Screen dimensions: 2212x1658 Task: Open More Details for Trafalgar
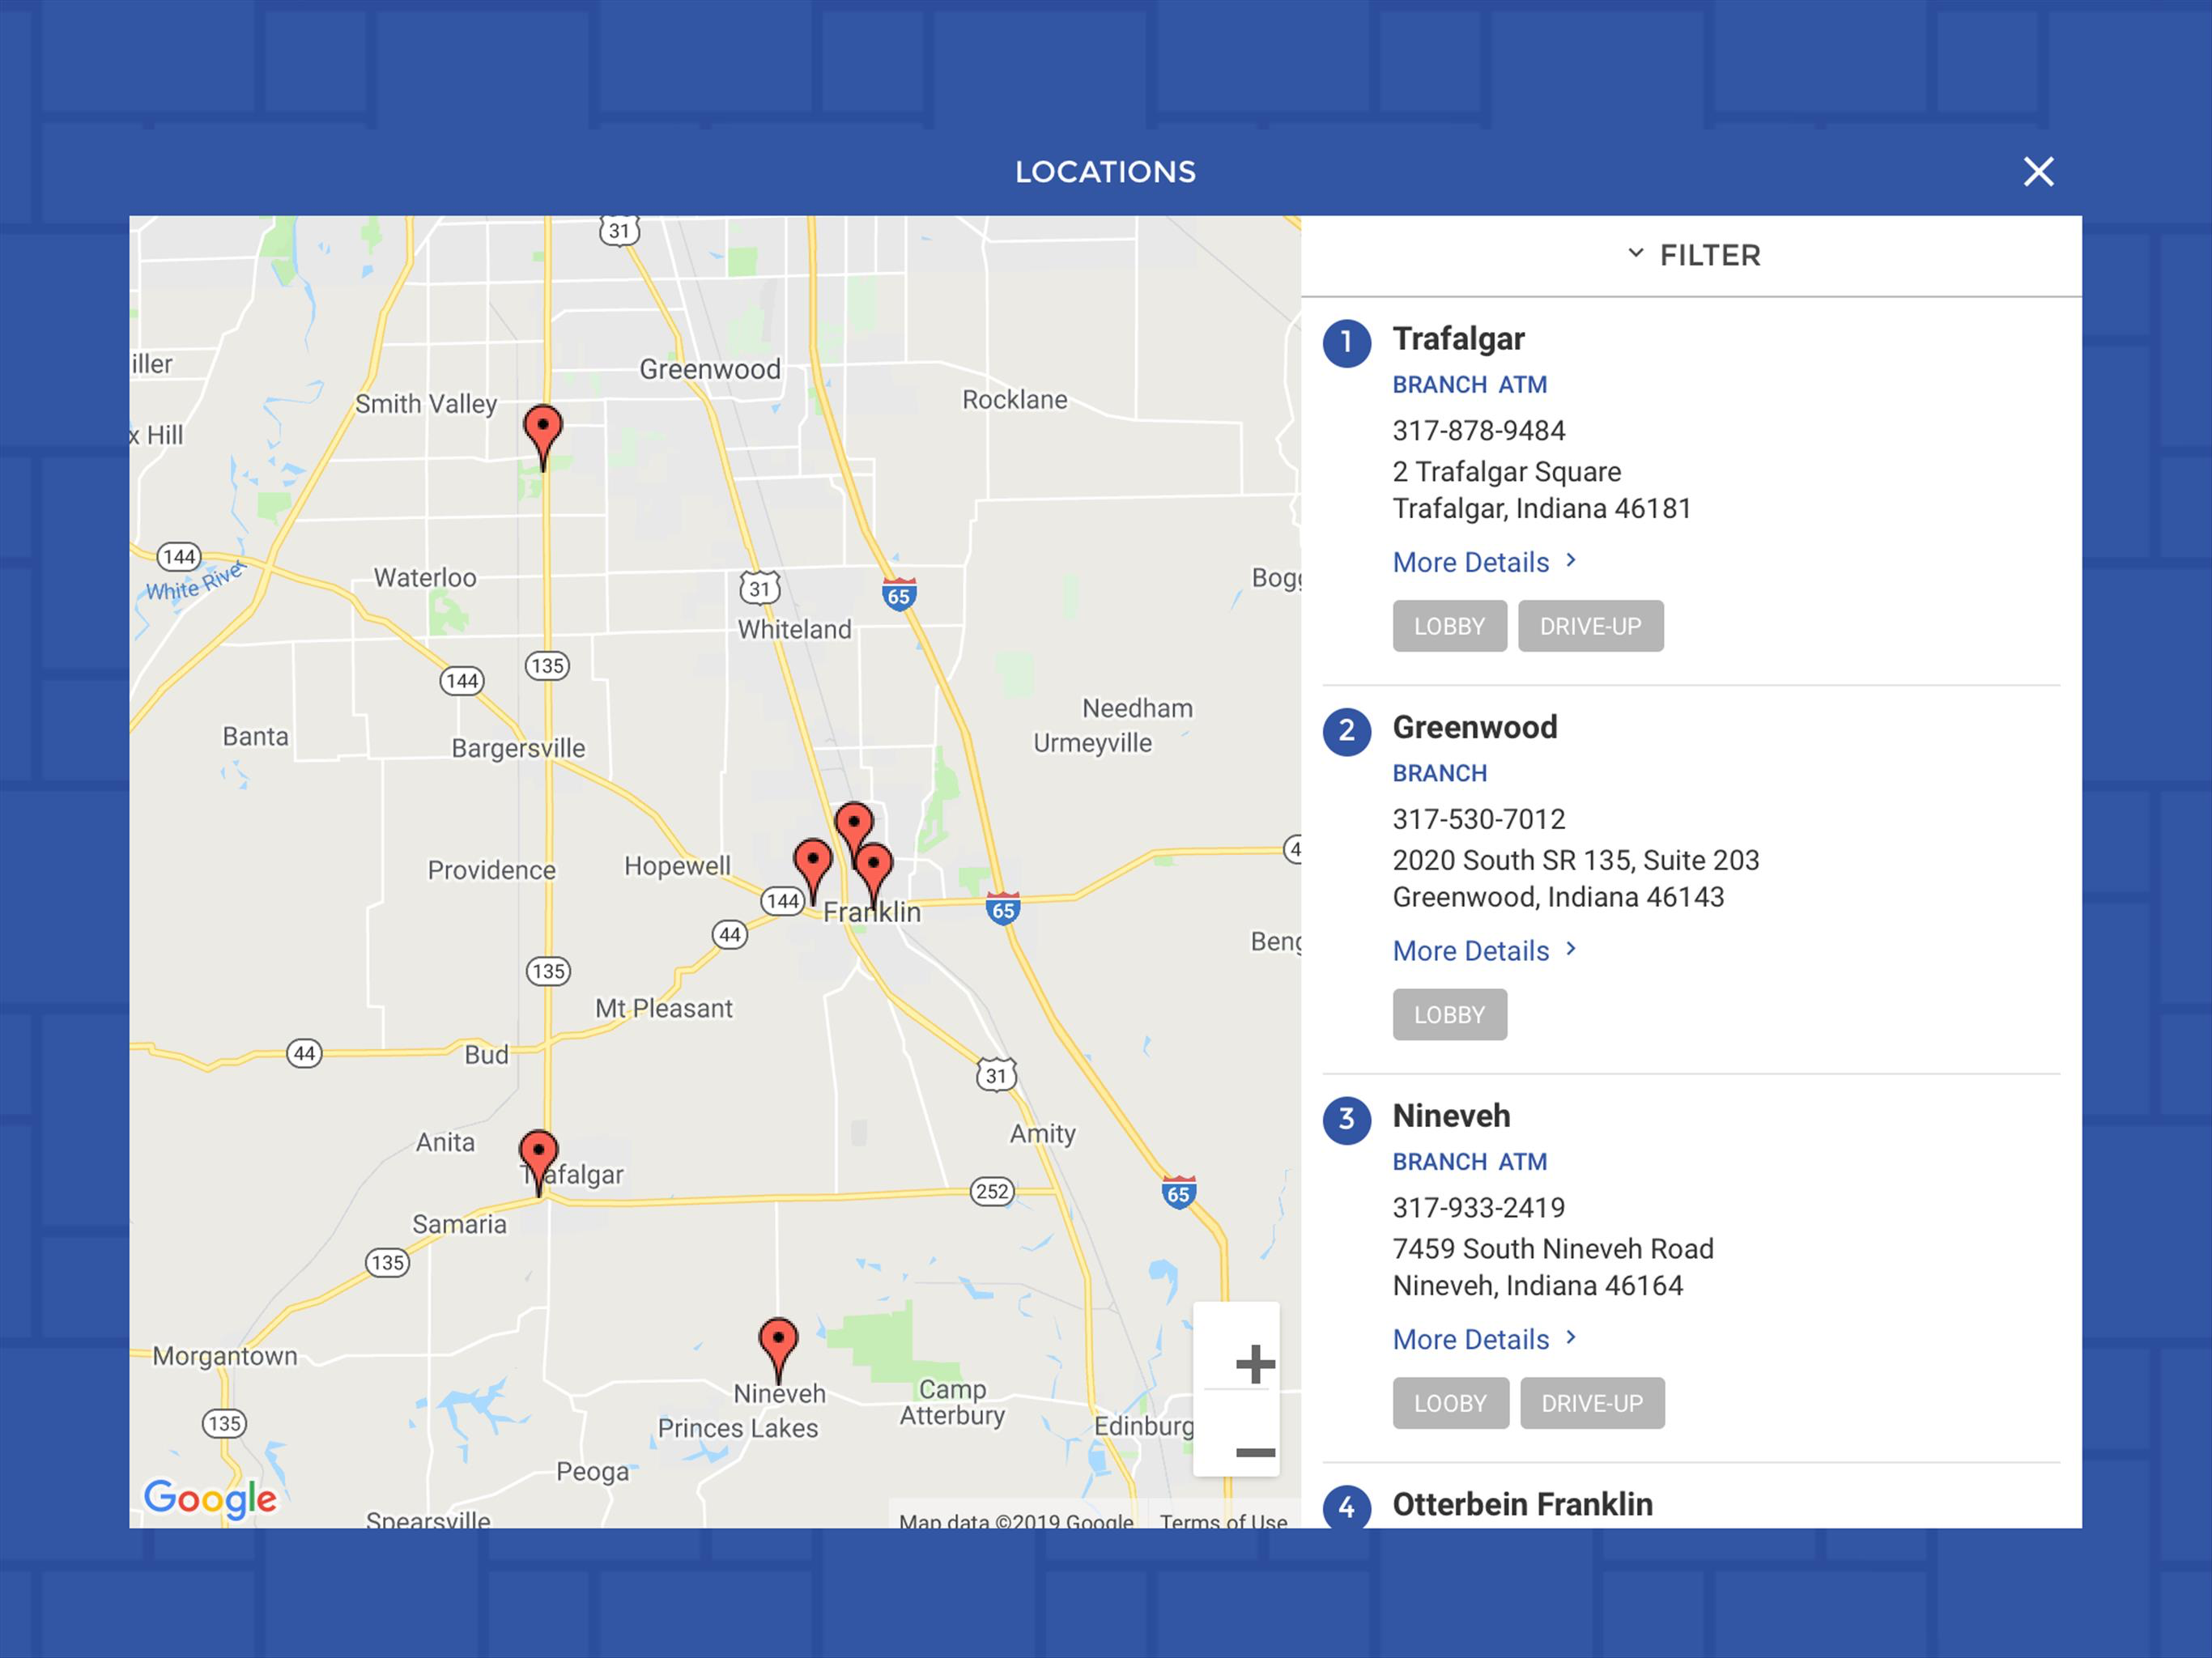pyautogui.click(x=1485, y=562)
